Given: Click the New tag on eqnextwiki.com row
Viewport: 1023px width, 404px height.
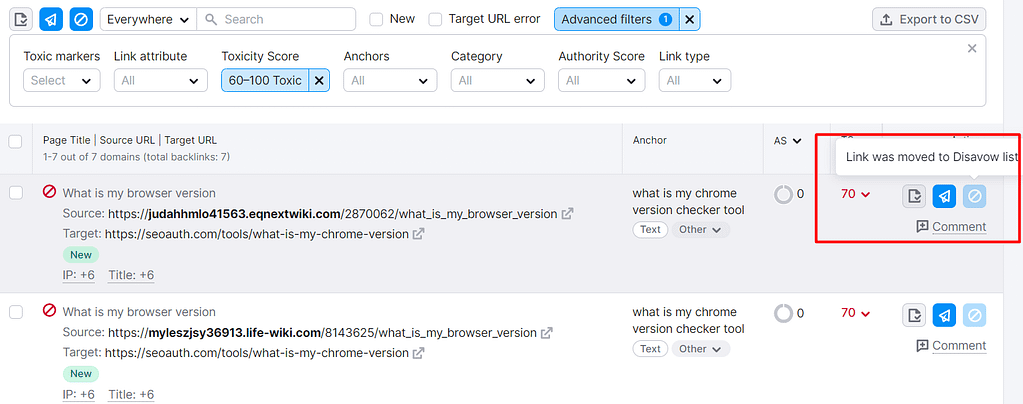Looking at the screenshot, I should 81,255.
